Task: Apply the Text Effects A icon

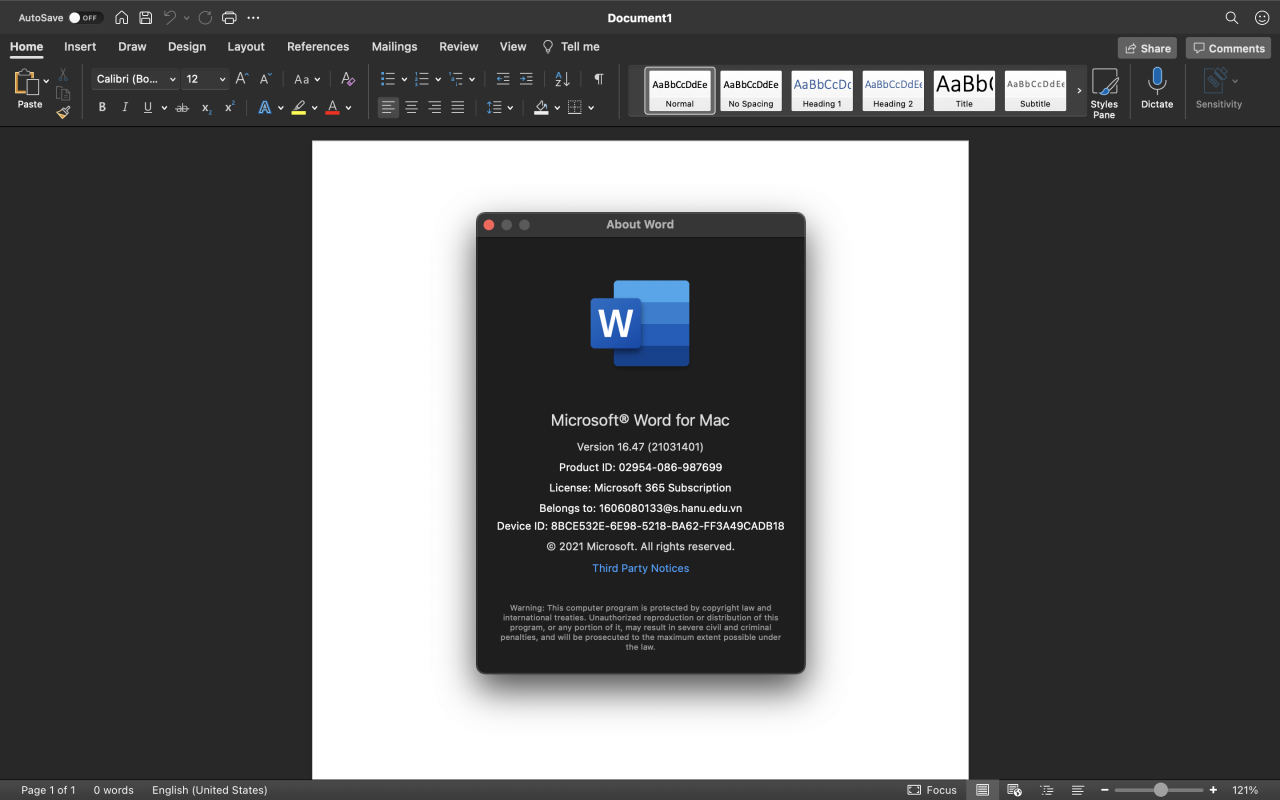Action: tap(265, 107)
